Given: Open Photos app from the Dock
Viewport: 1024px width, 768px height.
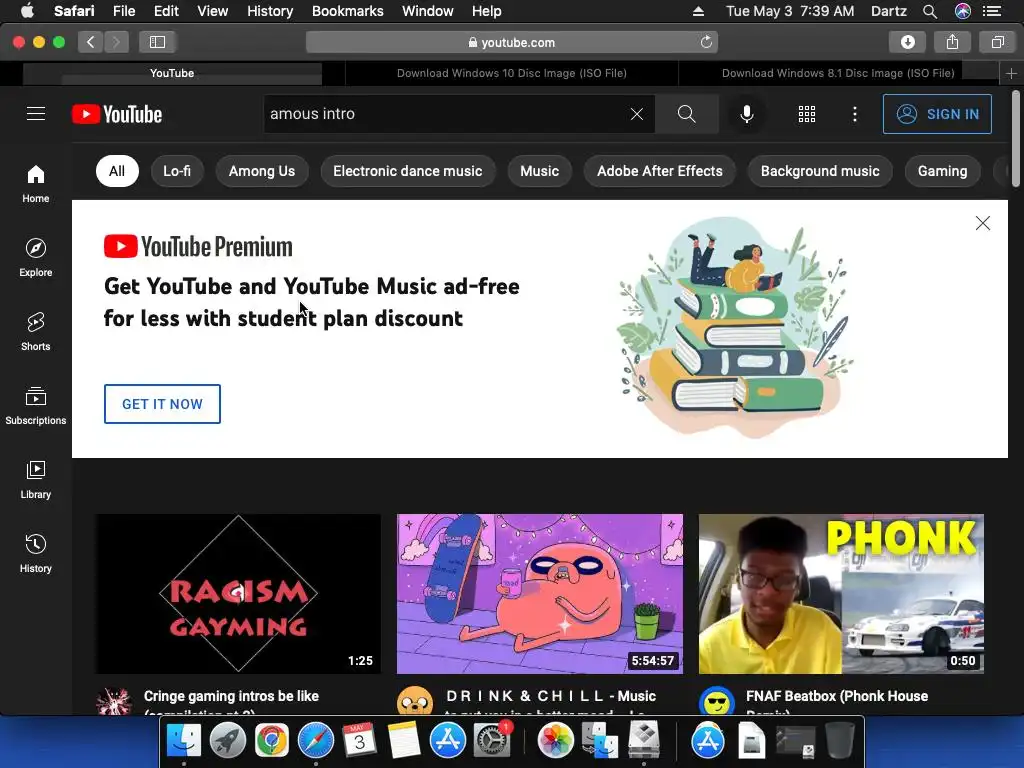Looking at the screenshot, I should (x=555, y=741).
